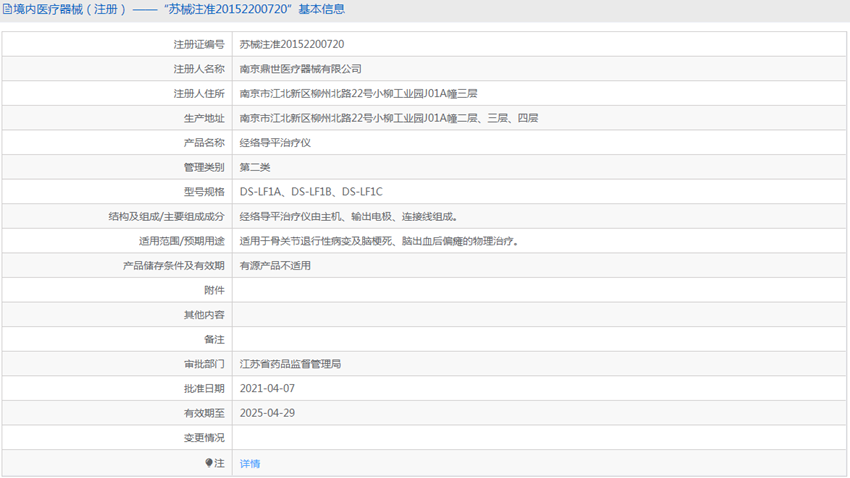Click the 产品名称 row label
Viewport: 850px width, 478px height.
204,143
